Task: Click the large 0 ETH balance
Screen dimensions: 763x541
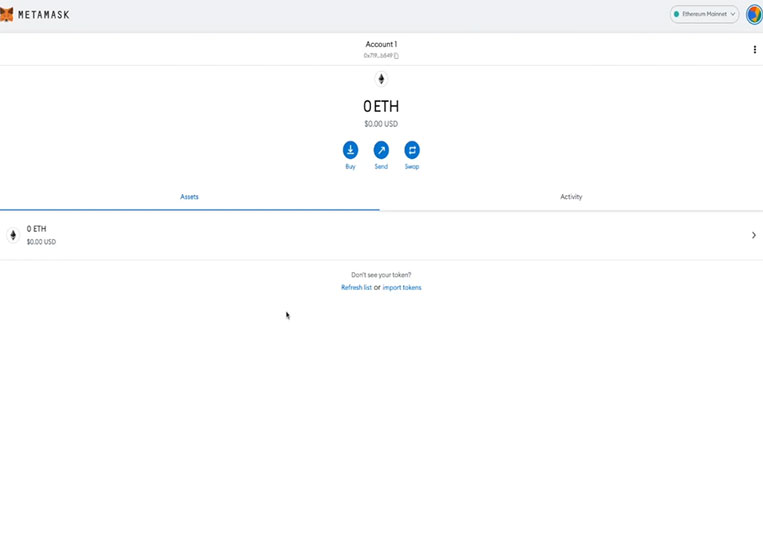Action: [x=381, y=106]
